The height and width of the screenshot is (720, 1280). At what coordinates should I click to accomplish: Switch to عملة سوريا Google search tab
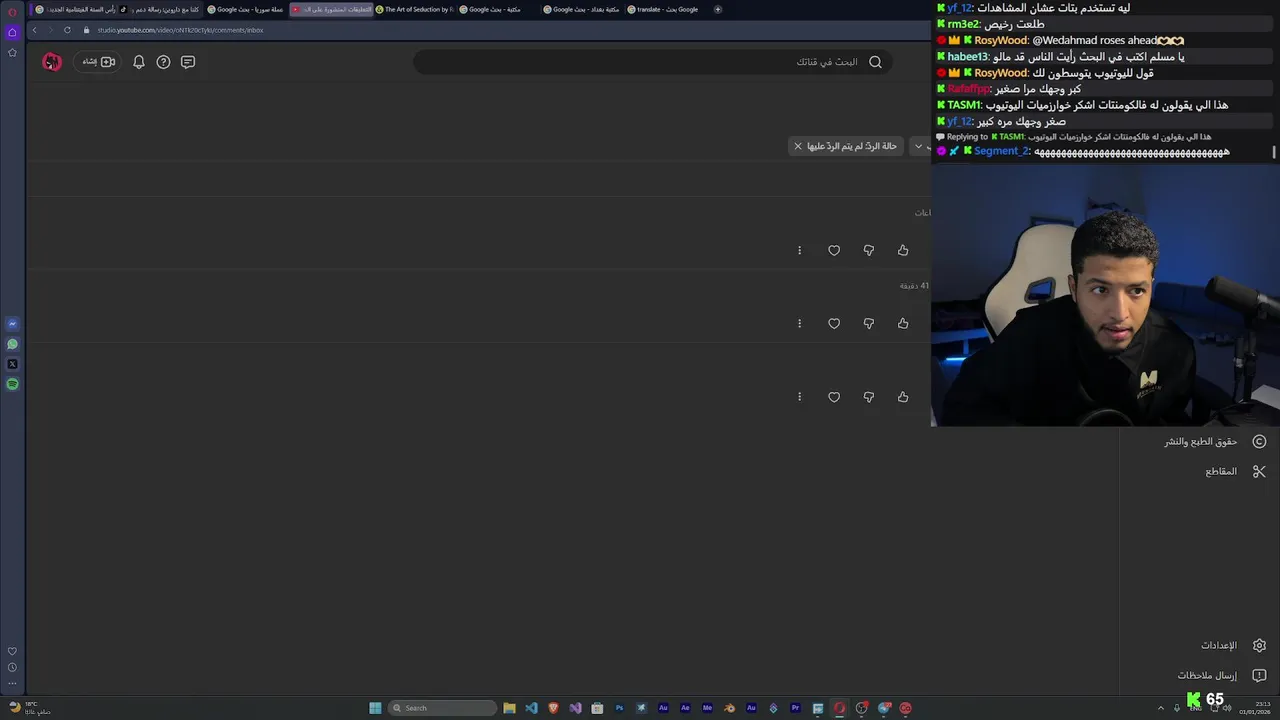(x=247, y=9)
